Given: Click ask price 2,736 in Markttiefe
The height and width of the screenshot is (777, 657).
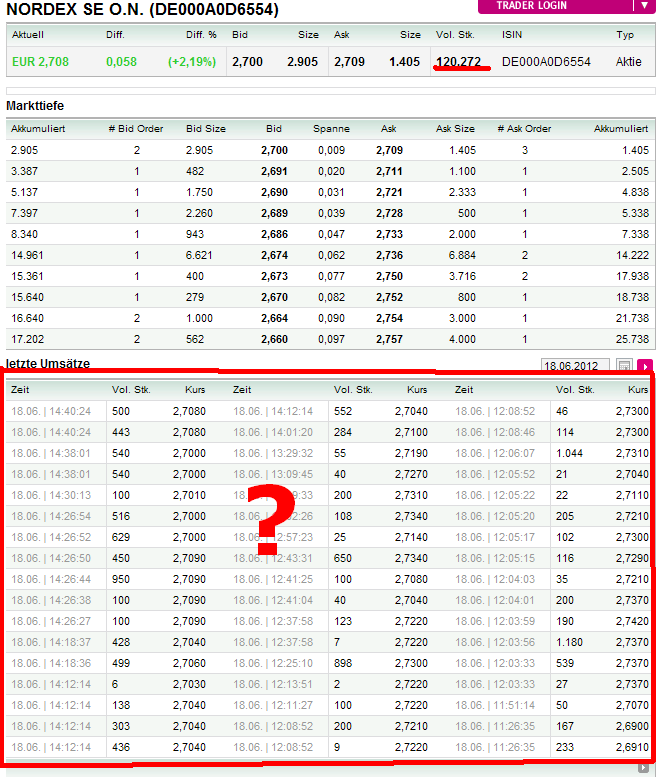Looking at the screenshot, I should pos(389,256).
